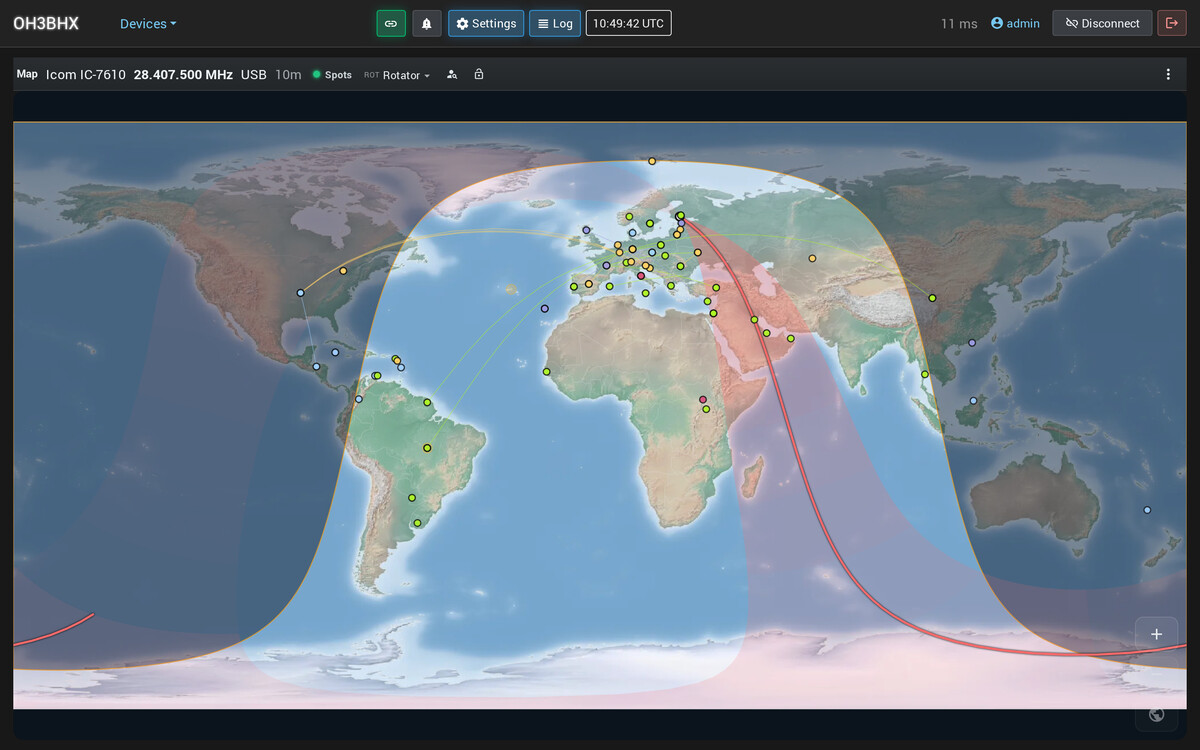Click the USB mode label

254,75
